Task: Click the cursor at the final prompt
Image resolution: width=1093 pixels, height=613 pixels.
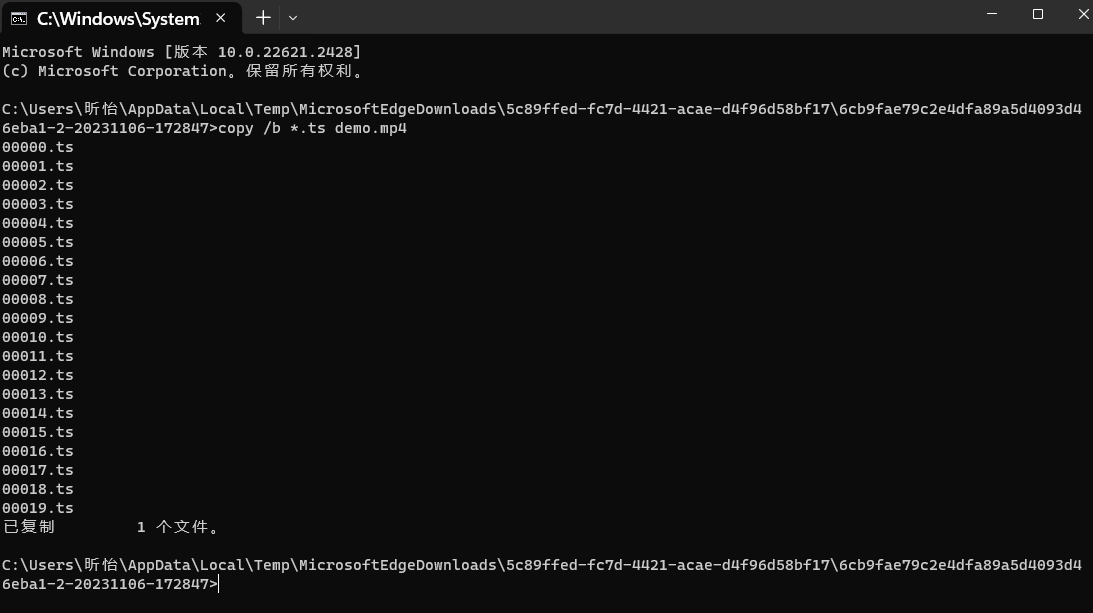Action: (x=217, y=584)
